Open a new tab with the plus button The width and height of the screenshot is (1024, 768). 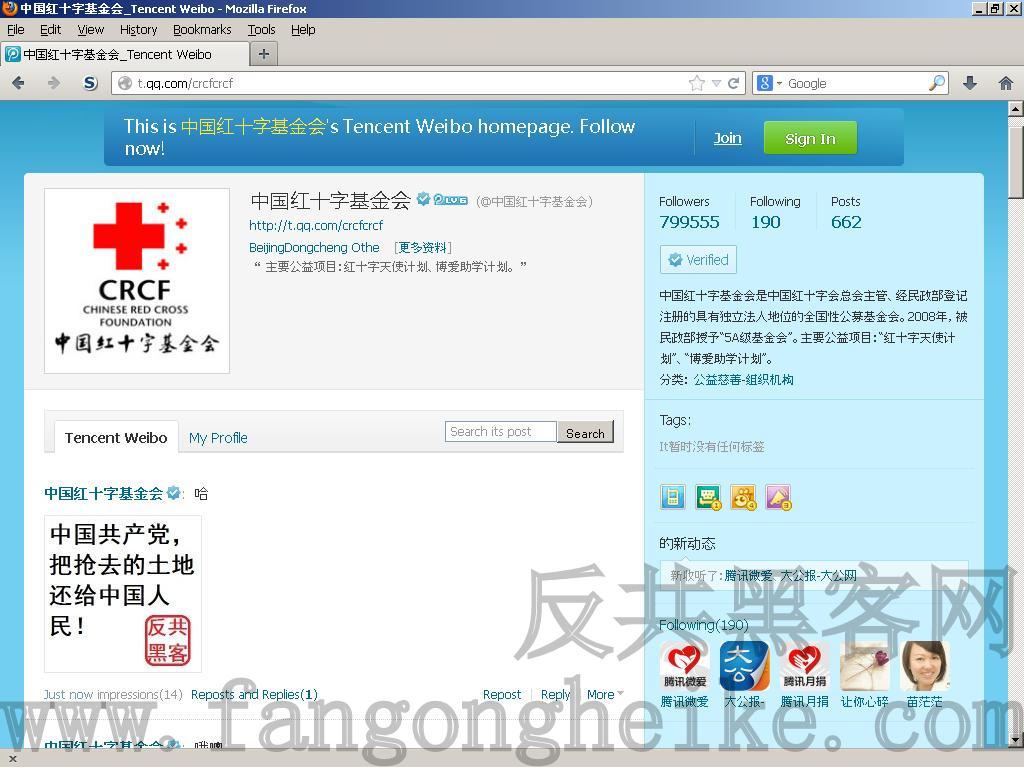(264, 54)
